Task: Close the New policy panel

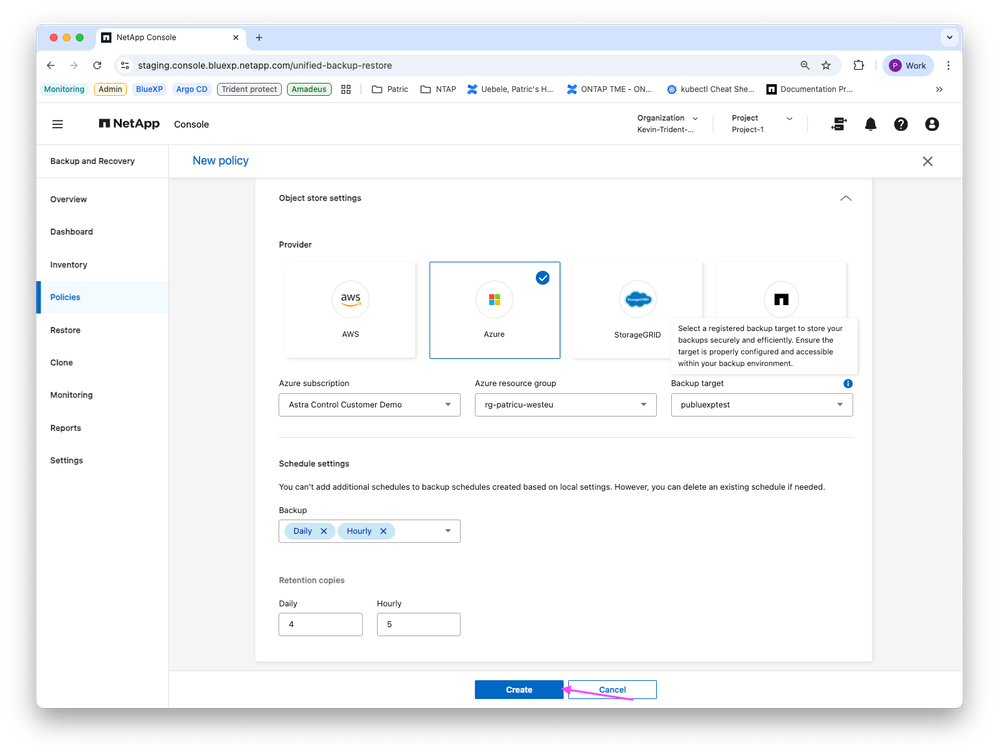Action: [927, 161]
